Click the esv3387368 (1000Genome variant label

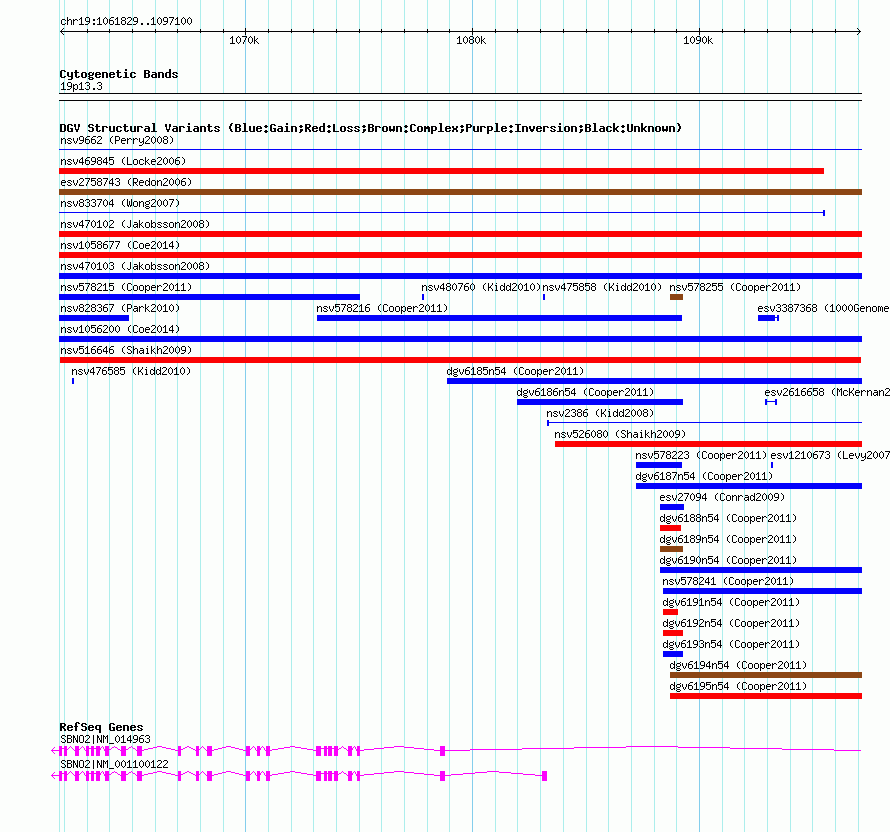[x=823, y=308]
